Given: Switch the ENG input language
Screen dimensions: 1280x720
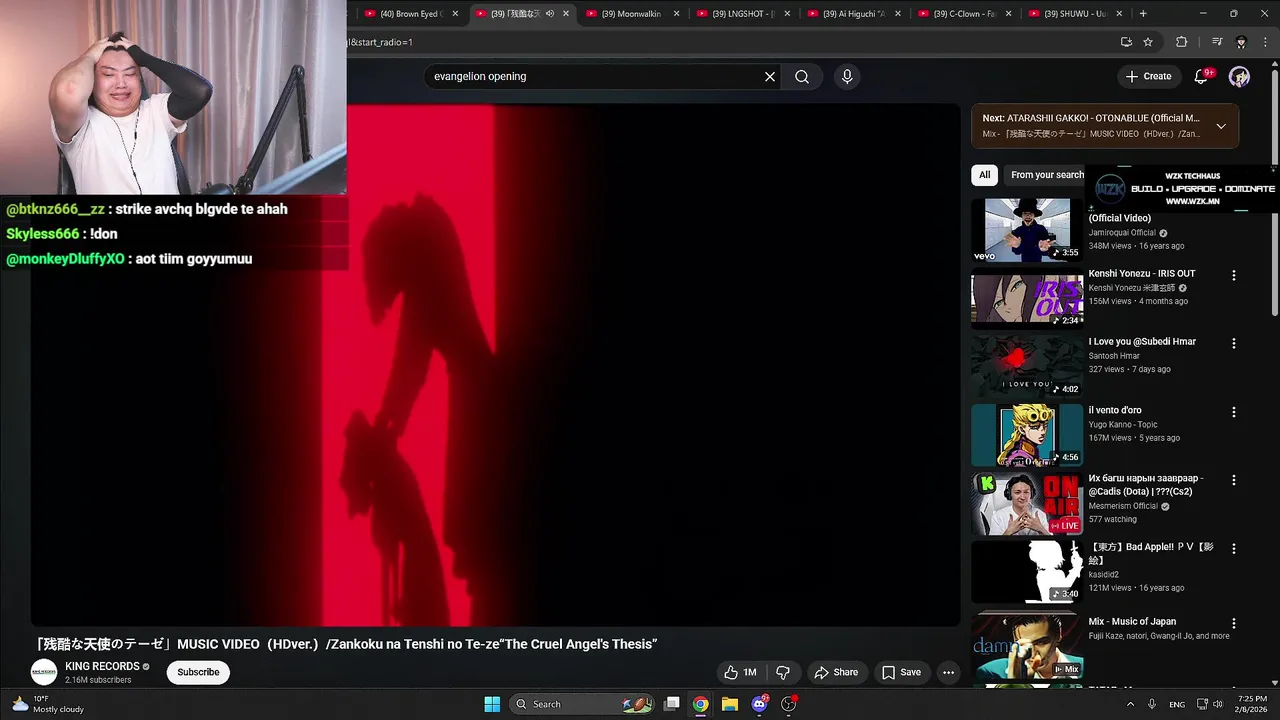Looking at the screenshot, I should (x=1177, y=704).
